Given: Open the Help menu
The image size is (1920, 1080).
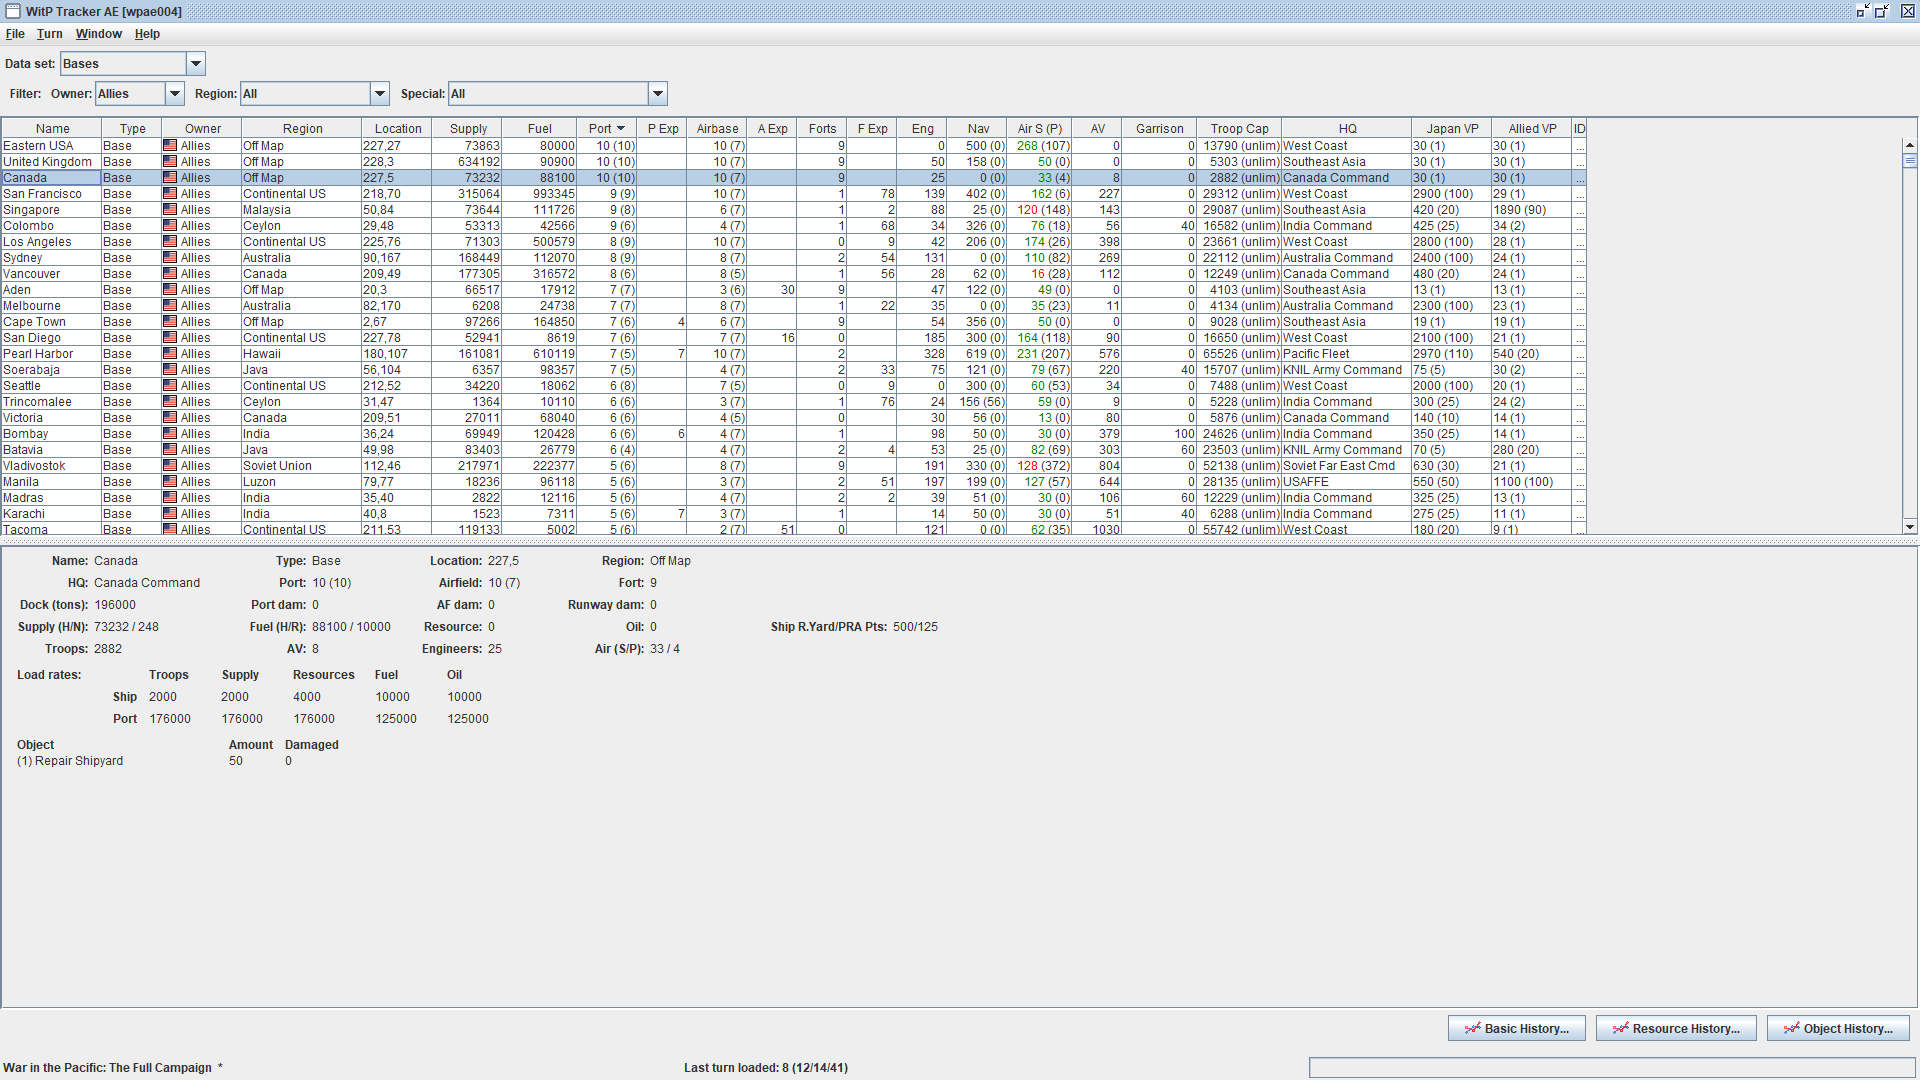Looking at the screenshot, I should (x=147, y=34).
